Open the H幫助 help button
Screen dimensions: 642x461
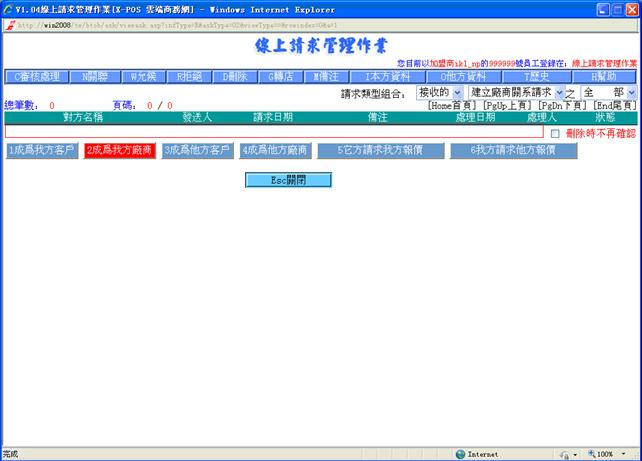pyautogui.click(x=603, y=76)
